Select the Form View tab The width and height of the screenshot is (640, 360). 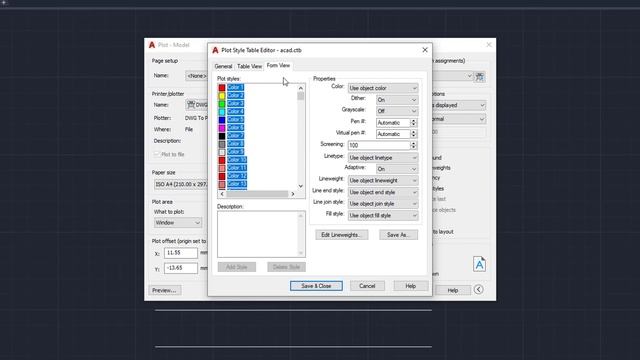278,65
